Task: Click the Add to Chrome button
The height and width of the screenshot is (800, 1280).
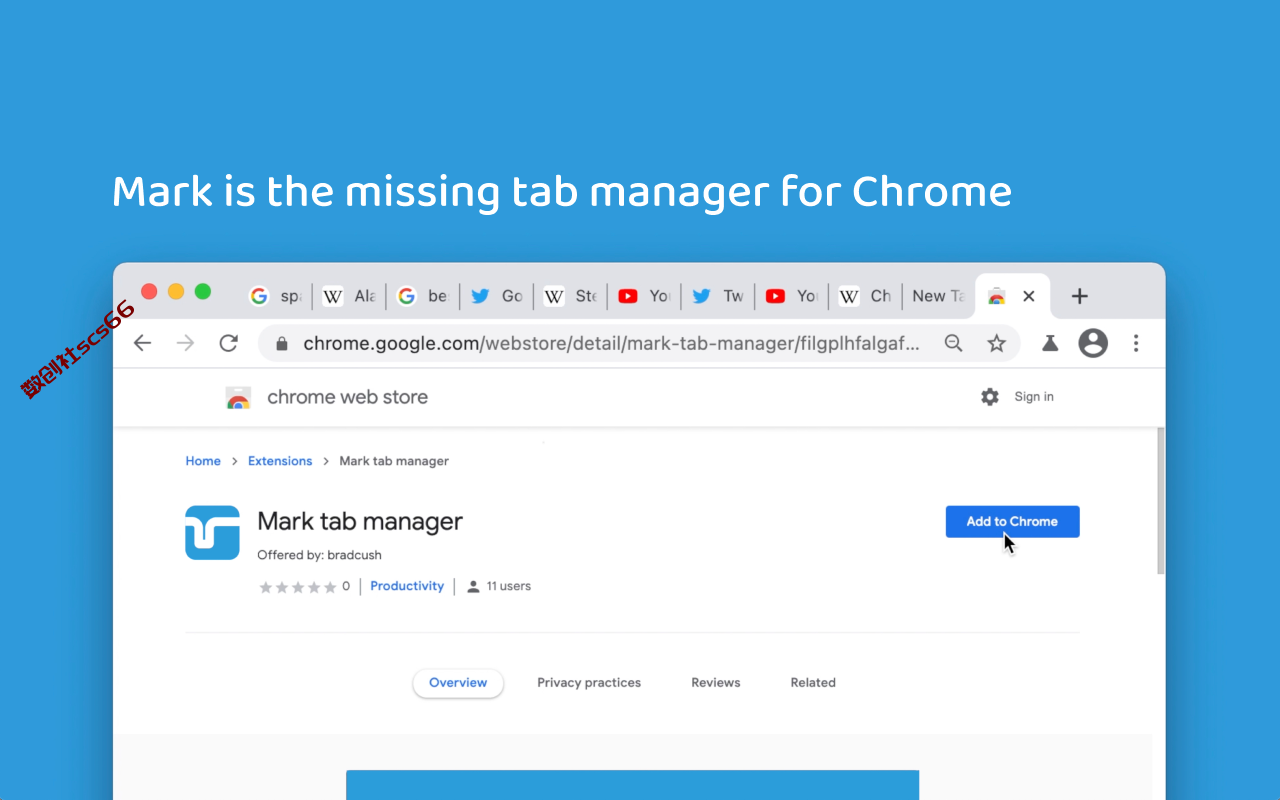Action: [x=1012, y=522]
